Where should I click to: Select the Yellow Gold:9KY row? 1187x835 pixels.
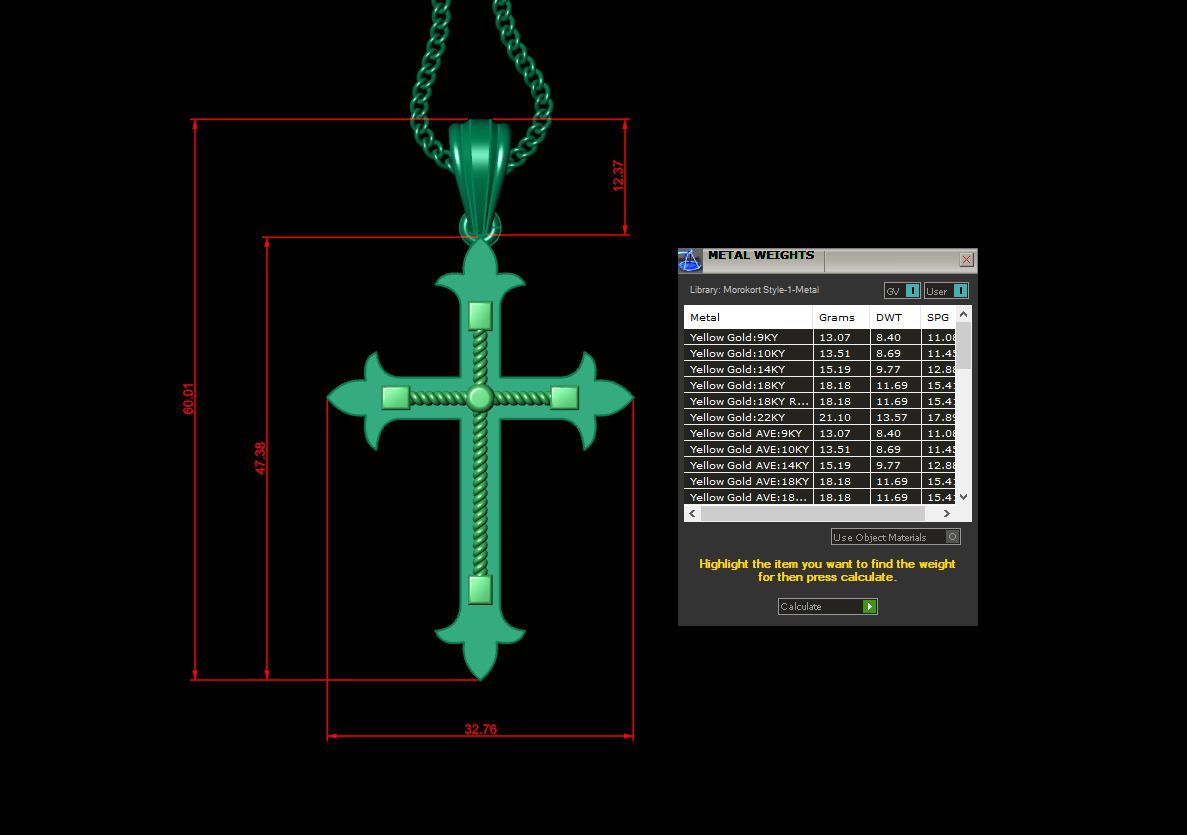(820, 338)
